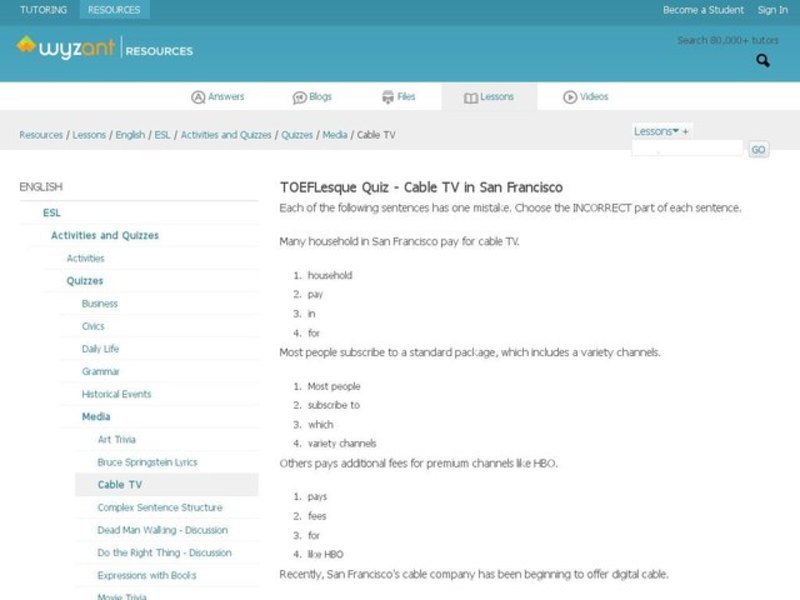Open Bruce Springsteen Lyrics quiz
The image size is (800, 600).
(147, 463)
